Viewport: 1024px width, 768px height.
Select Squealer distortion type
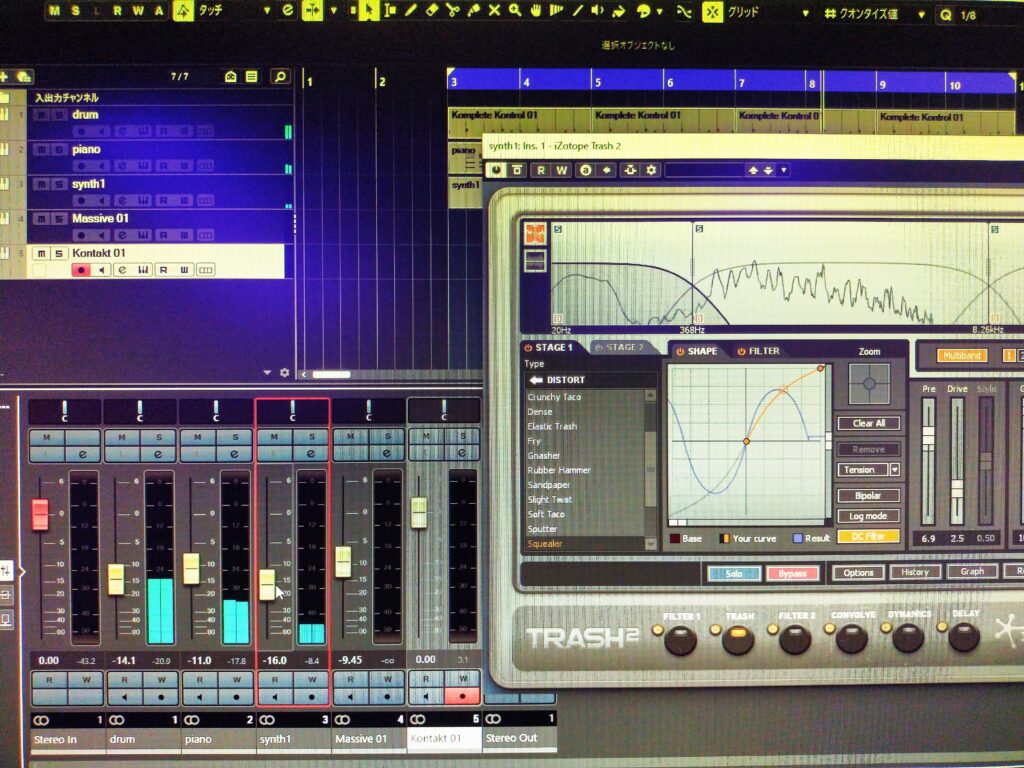(x=545, y=543)
